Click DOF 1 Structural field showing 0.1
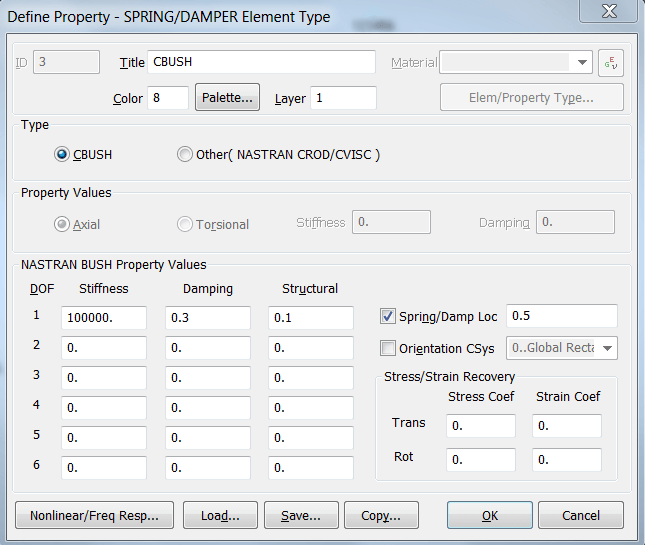Image resolution: width=645 pixels, height=545 pixels. (311, 318)
